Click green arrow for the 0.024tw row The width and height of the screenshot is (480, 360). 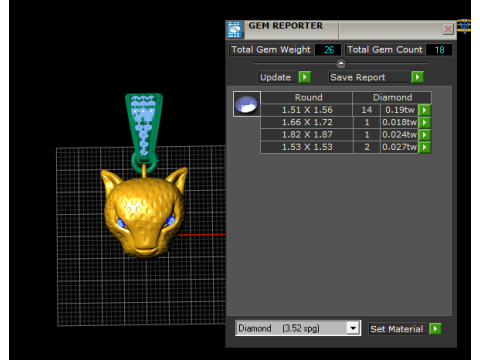pos(425,135)
